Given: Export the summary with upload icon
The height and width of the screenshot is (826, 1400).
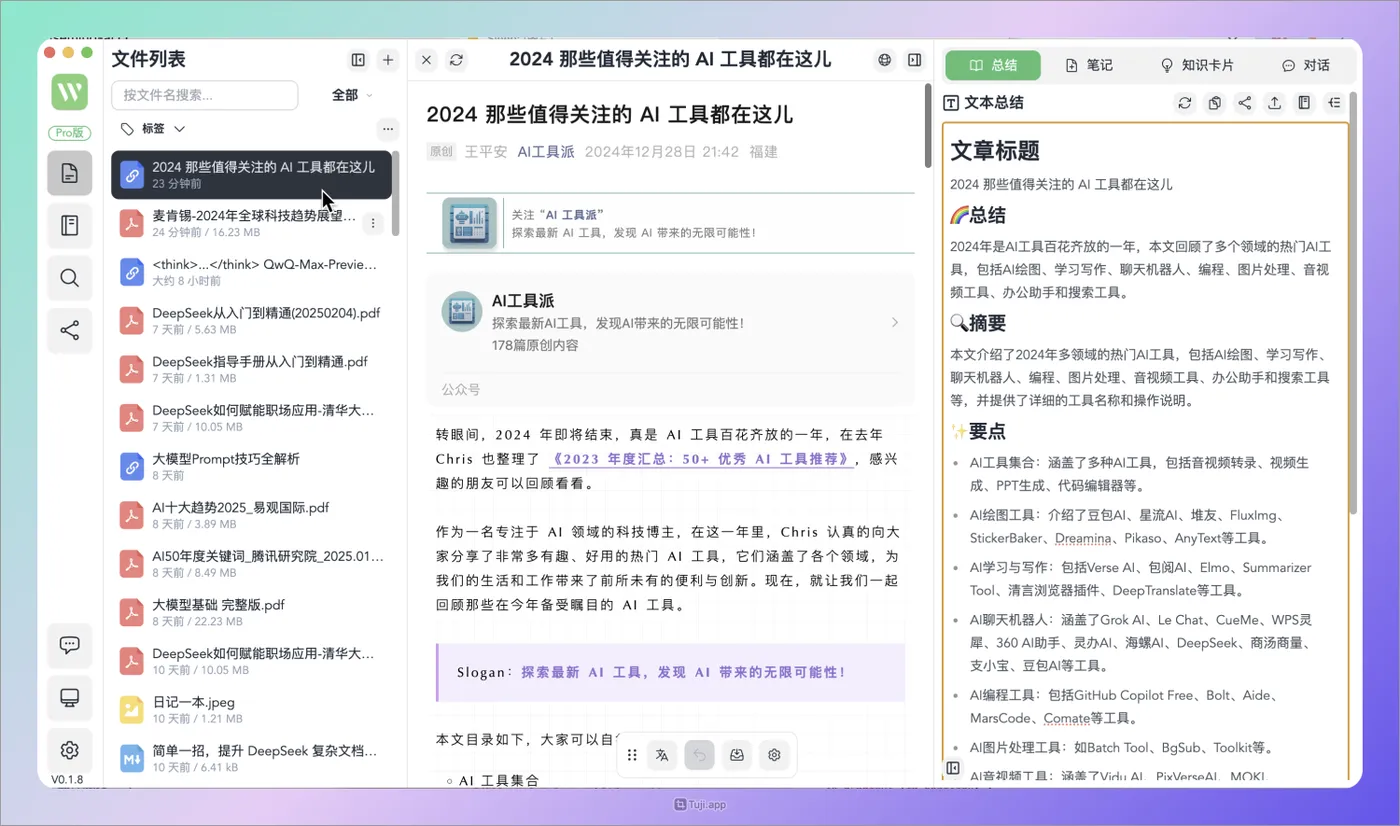Looking at the screenshot, I should (1275, 103).
